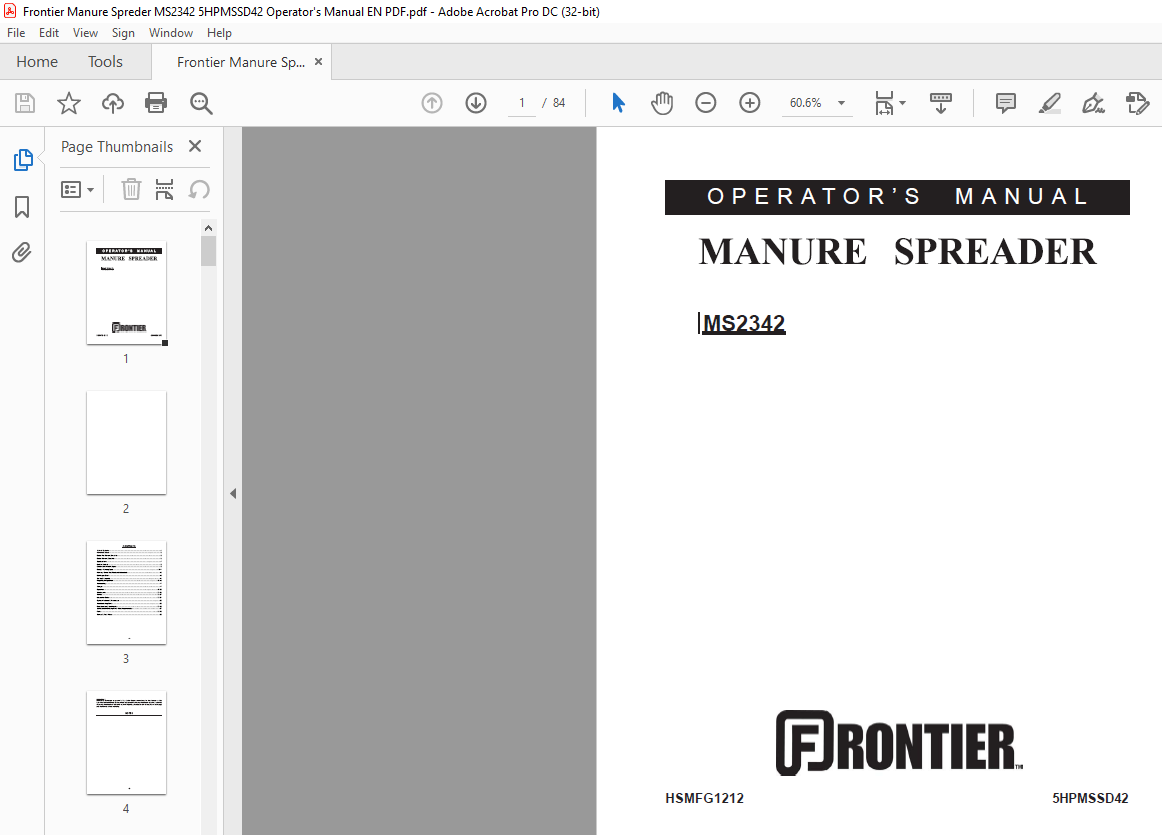Click the stamp and pen icon
Viewport: 1162px width, 835px height.
click(1138, 103)
